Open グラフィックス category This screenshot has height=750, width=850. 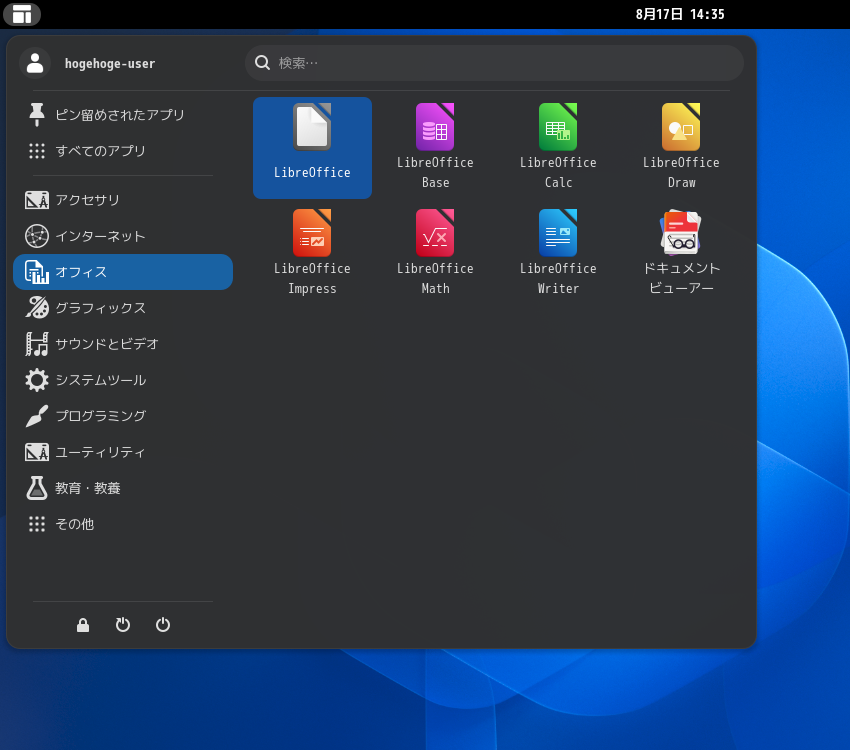pos(124,308)
